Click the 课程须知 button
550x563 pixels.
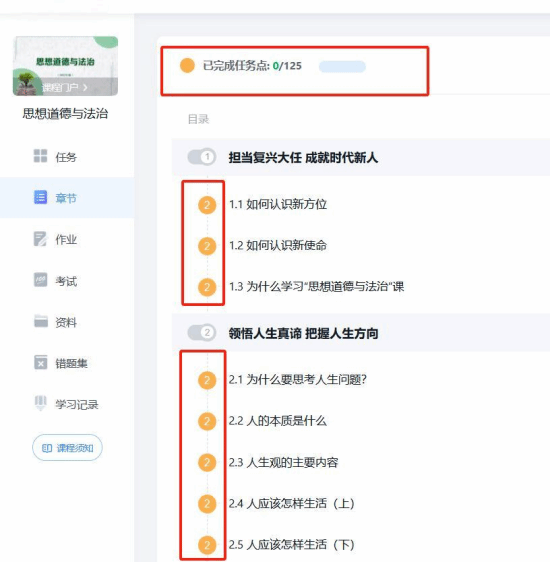pos(67,448)
